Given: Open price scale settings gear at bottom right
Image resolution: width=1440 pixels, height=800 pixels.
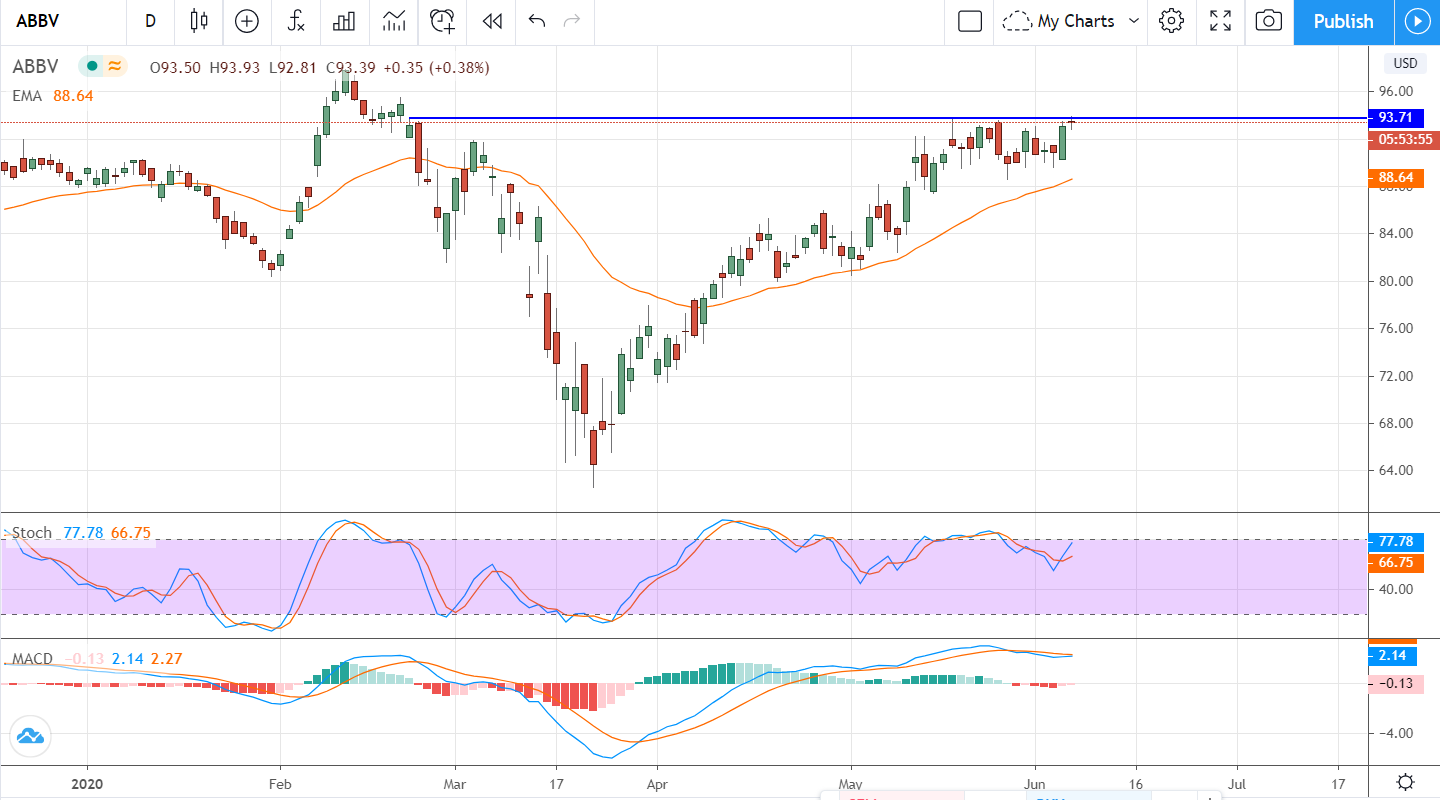Looking at the screenshot, I should point(1405,782).
